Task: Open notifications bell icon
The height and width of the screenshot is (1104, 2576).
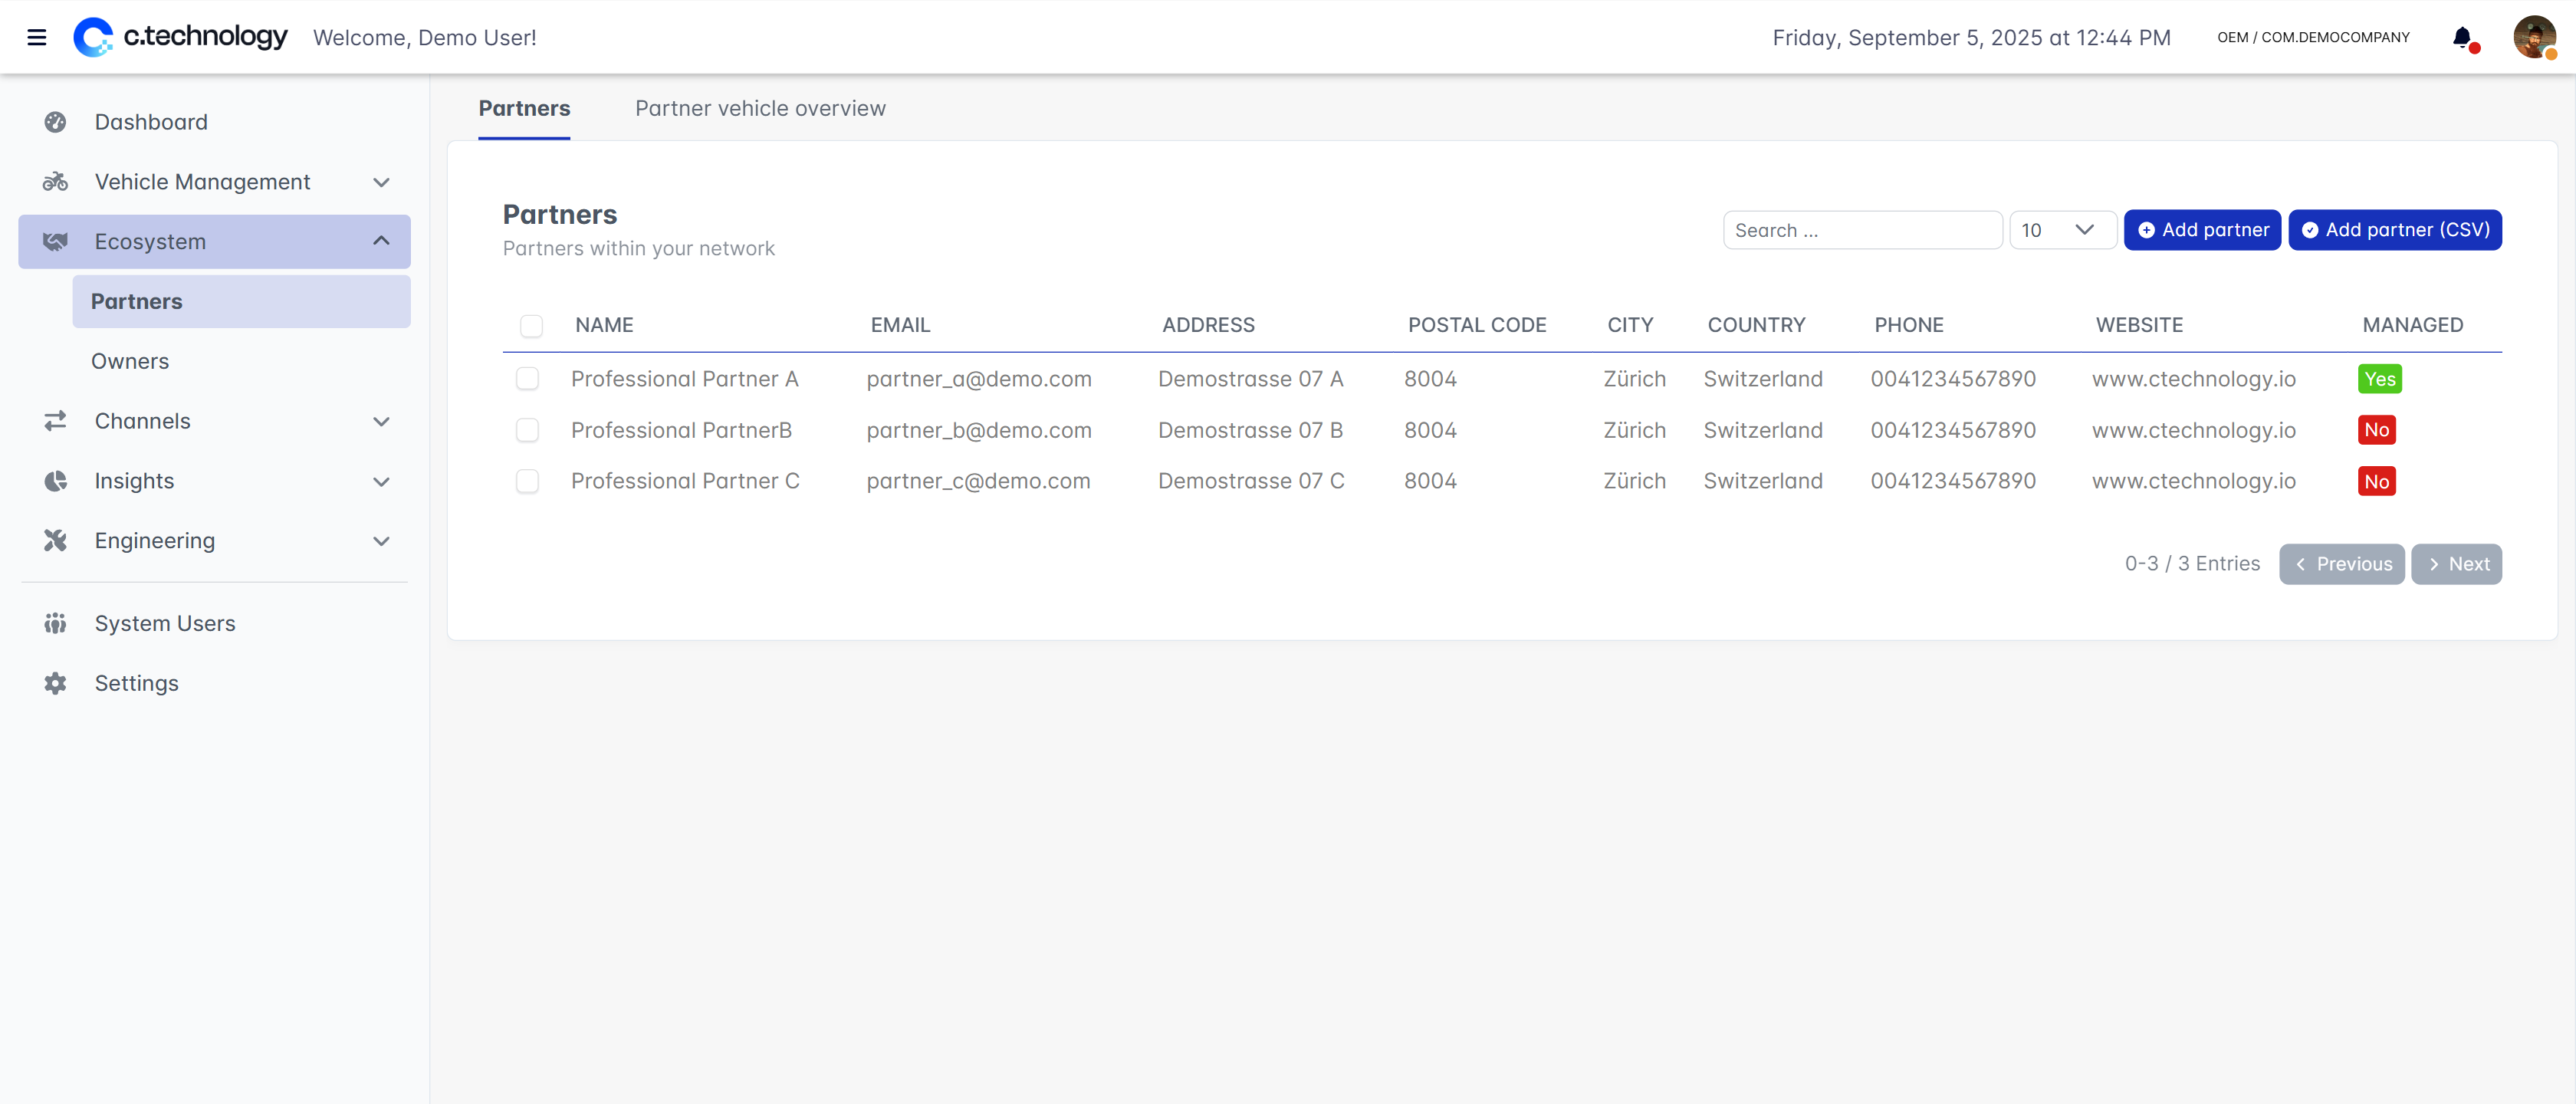Action: coord(2462,38)
